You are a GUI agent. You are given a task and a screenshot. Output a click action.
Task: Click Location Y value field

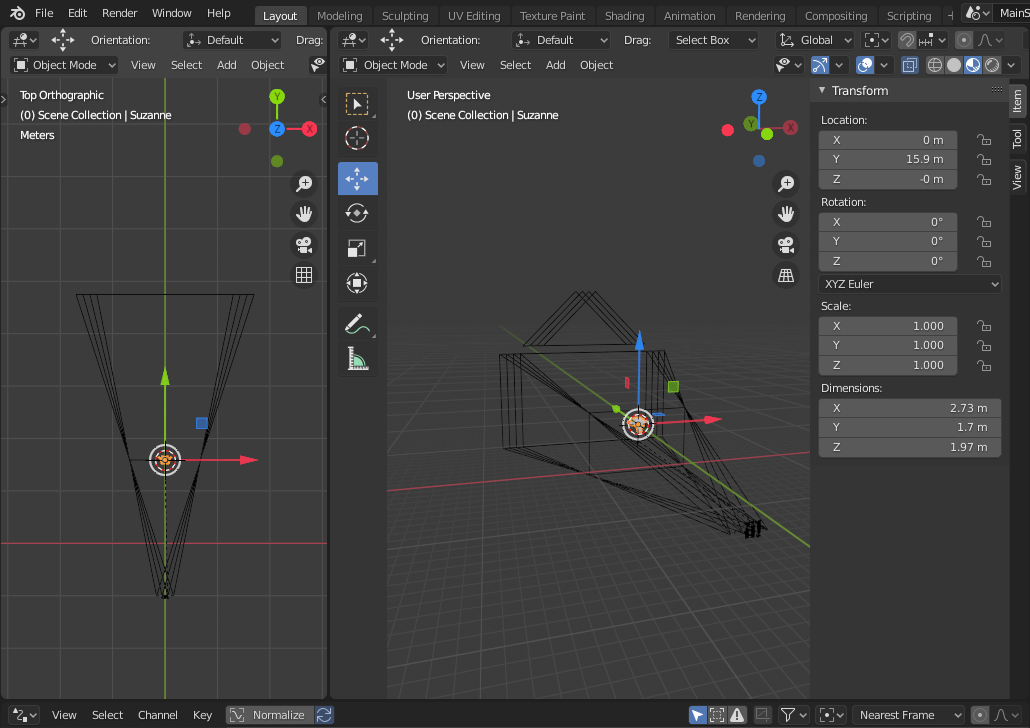pyautogui.click(x=887, y=159)
